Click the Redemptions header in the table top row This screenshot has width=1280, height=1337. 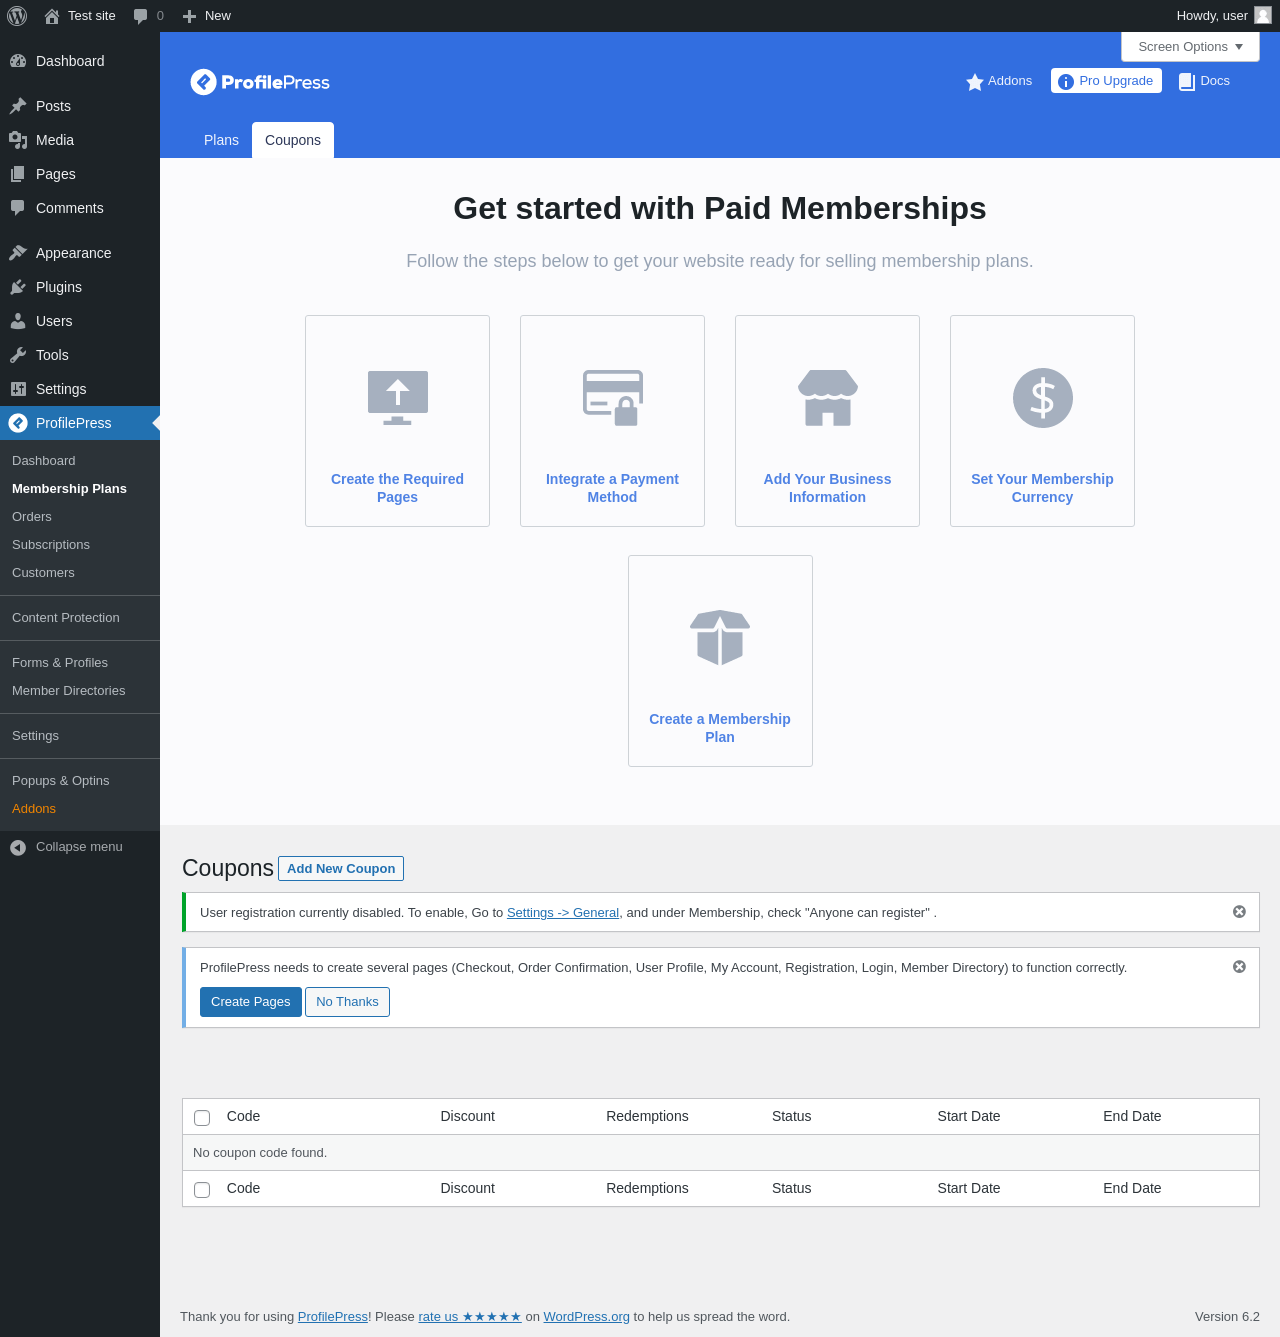click(647, 1117)
